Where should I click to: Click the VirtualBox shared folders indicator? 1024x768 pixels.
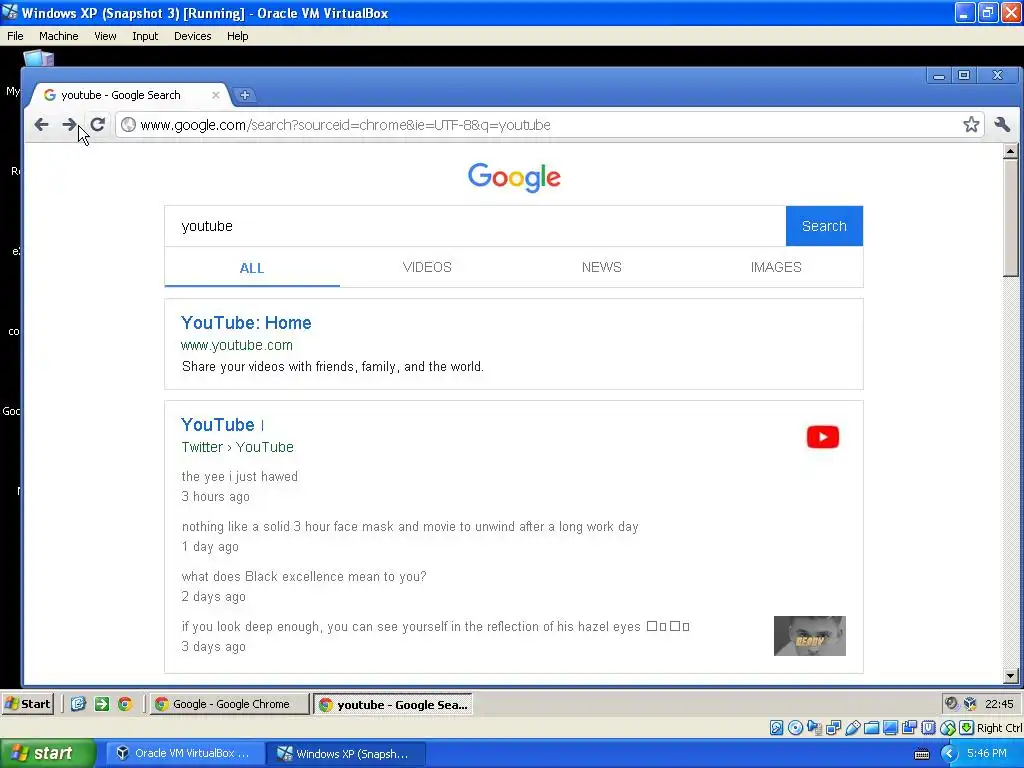point(871,728)
